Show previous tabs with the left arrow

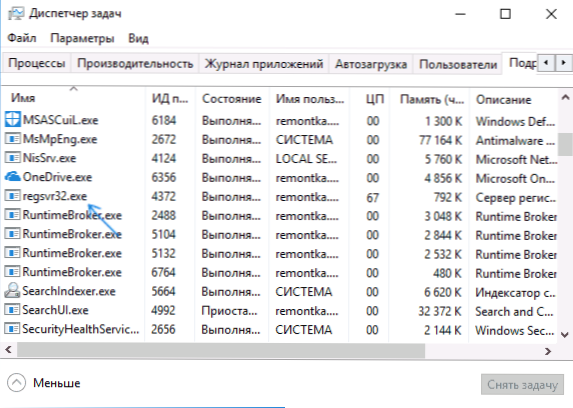(x=546, y=63)
